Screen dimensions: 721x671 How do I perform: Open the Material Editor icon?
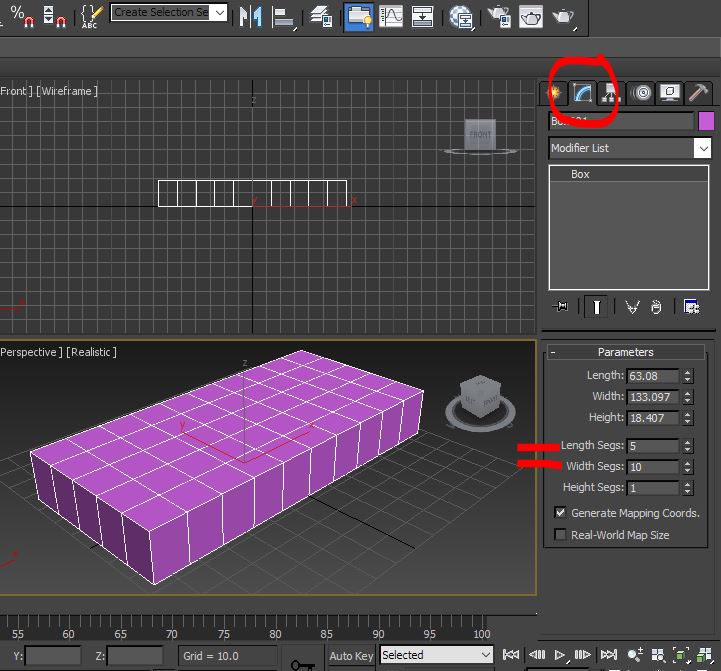click(461, 17)
